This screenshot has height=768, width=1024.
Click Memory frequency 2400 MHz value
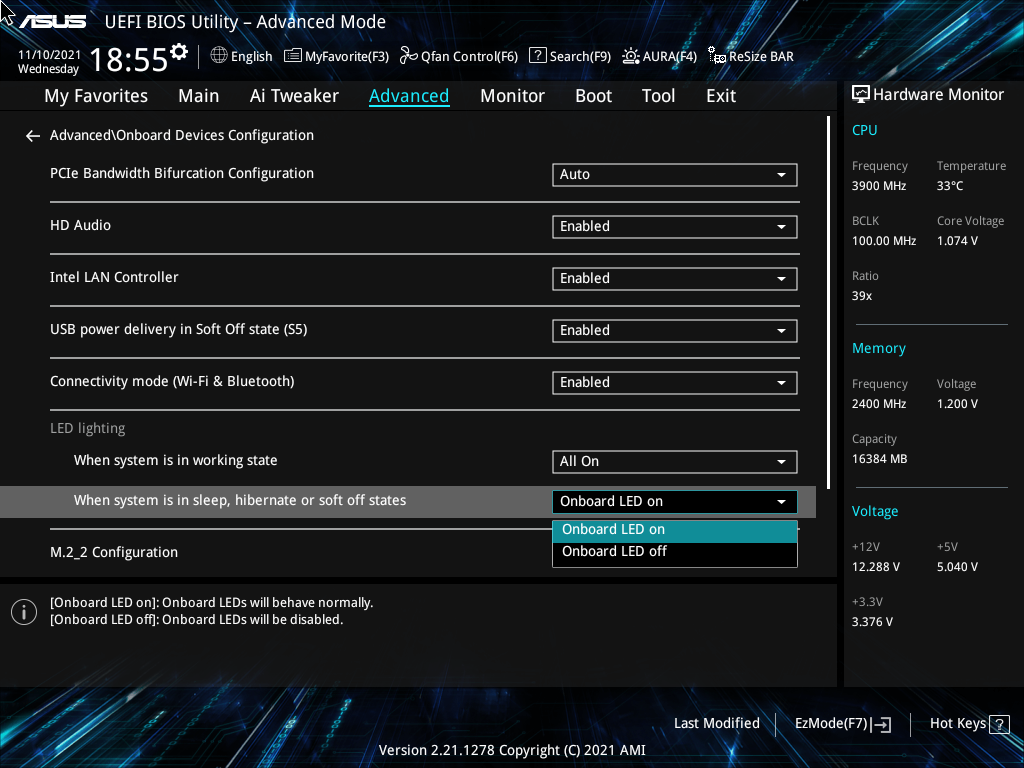[878, 404]
